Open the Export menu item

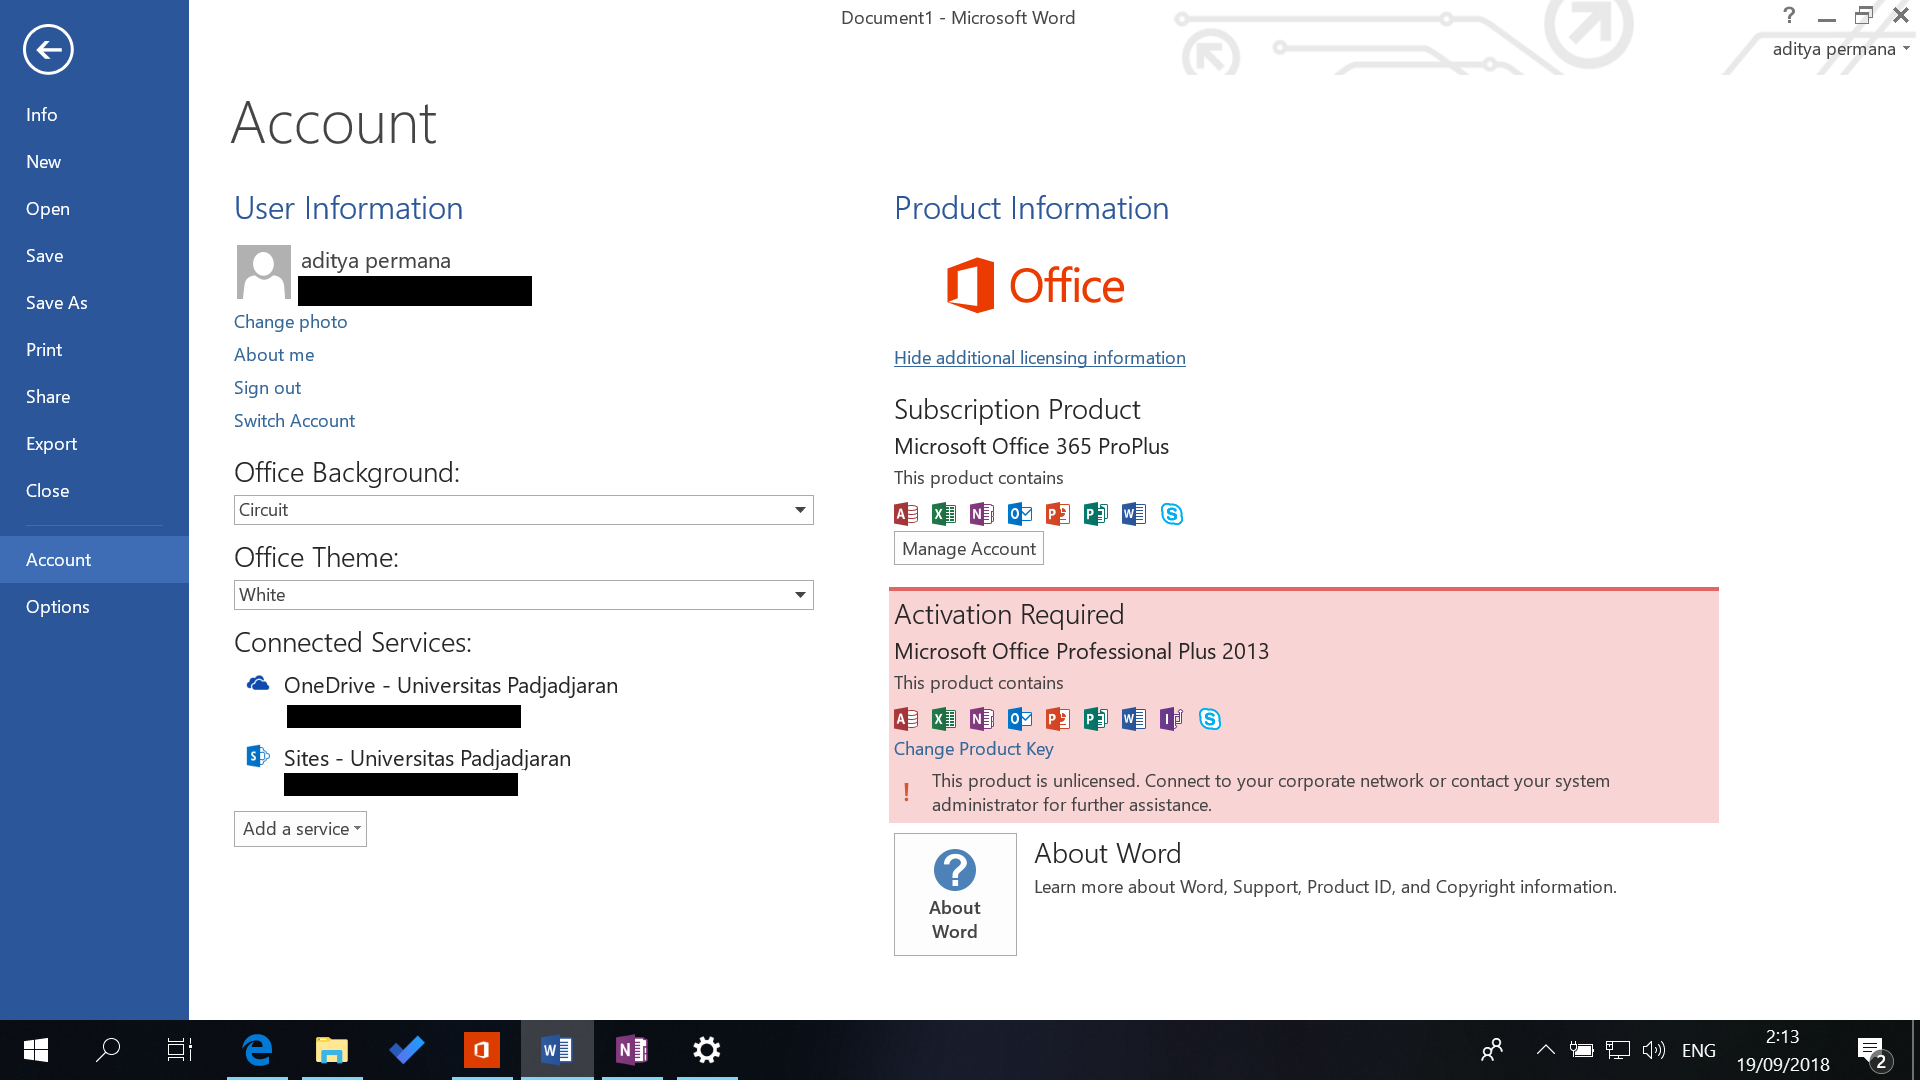pyautogui.click(x=51, y=443)
